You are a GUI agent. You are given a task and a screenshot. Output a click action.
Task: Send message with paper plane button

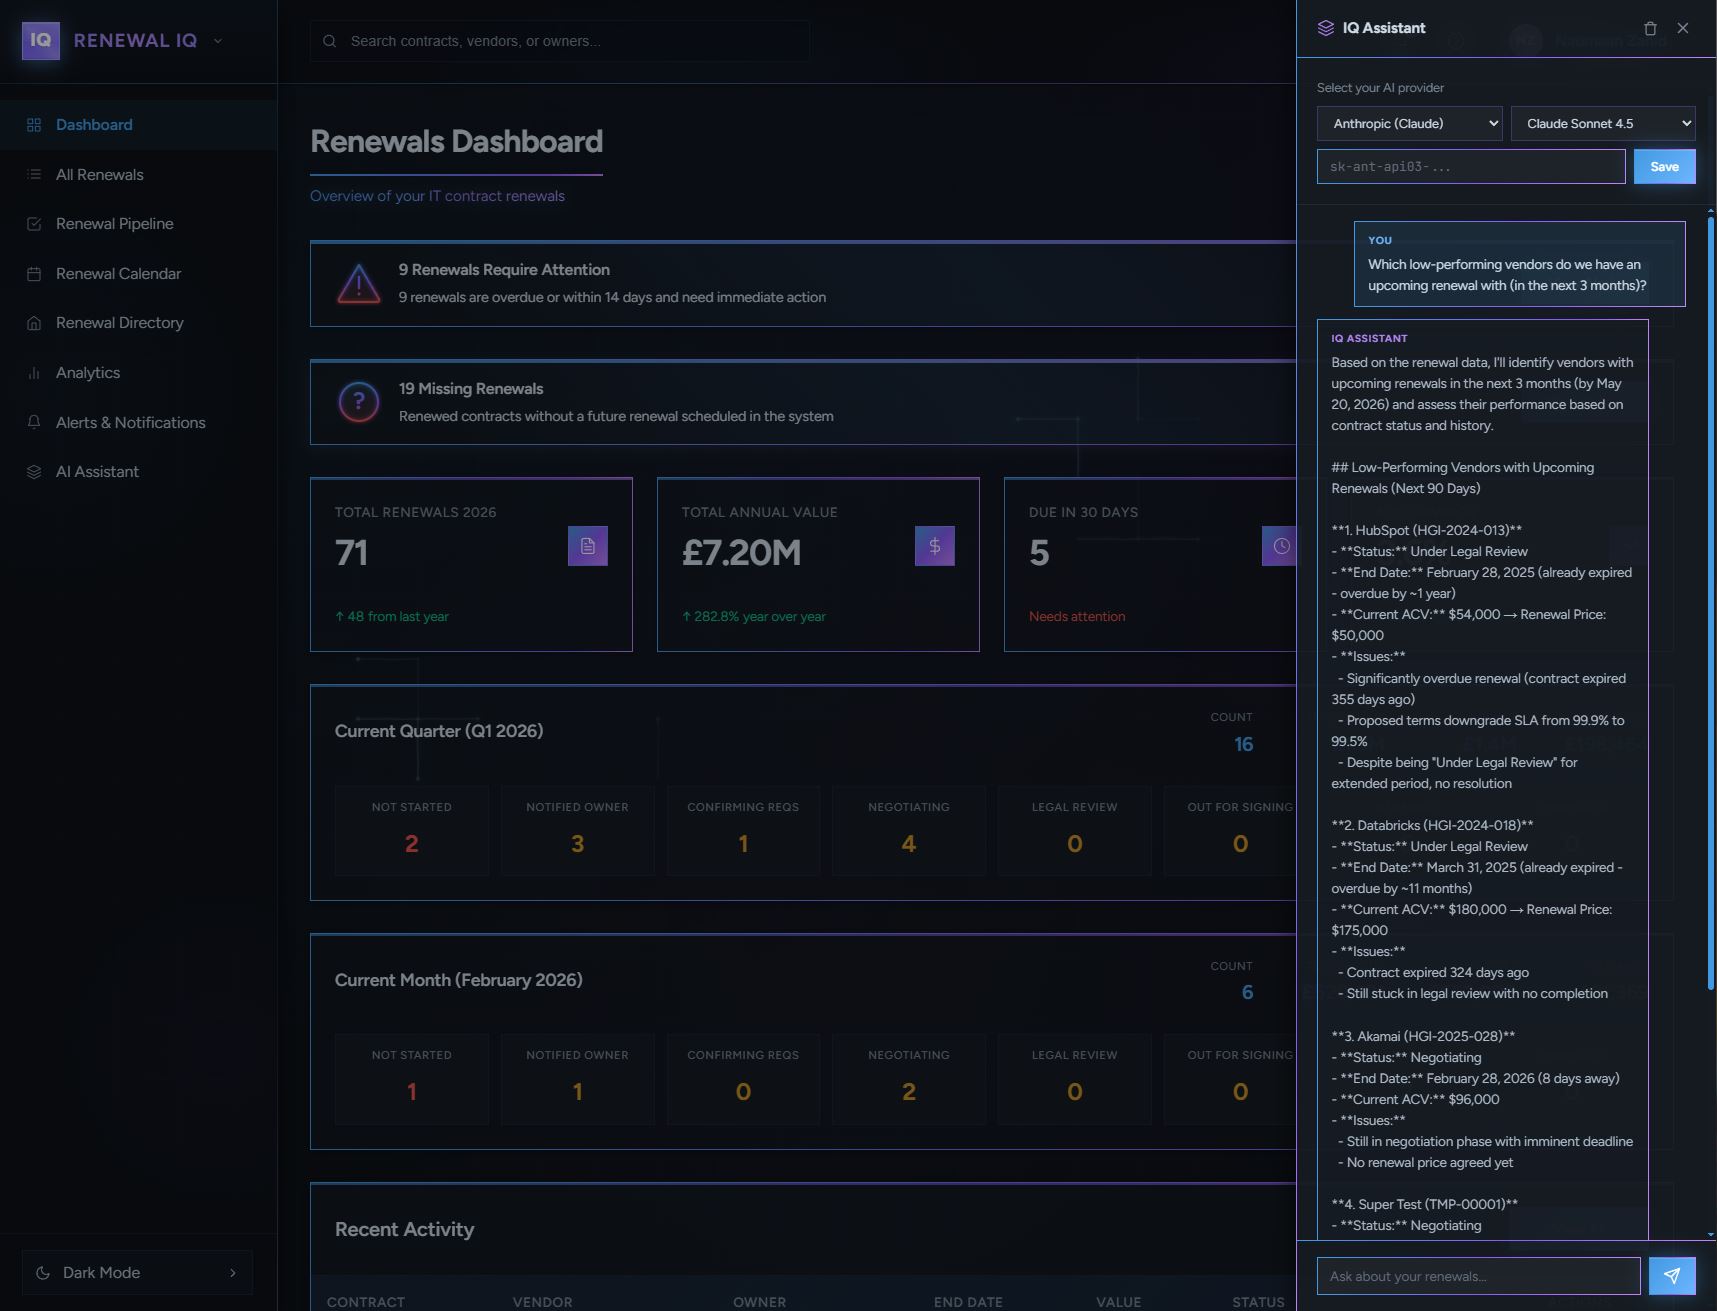coord(1672,1276)
